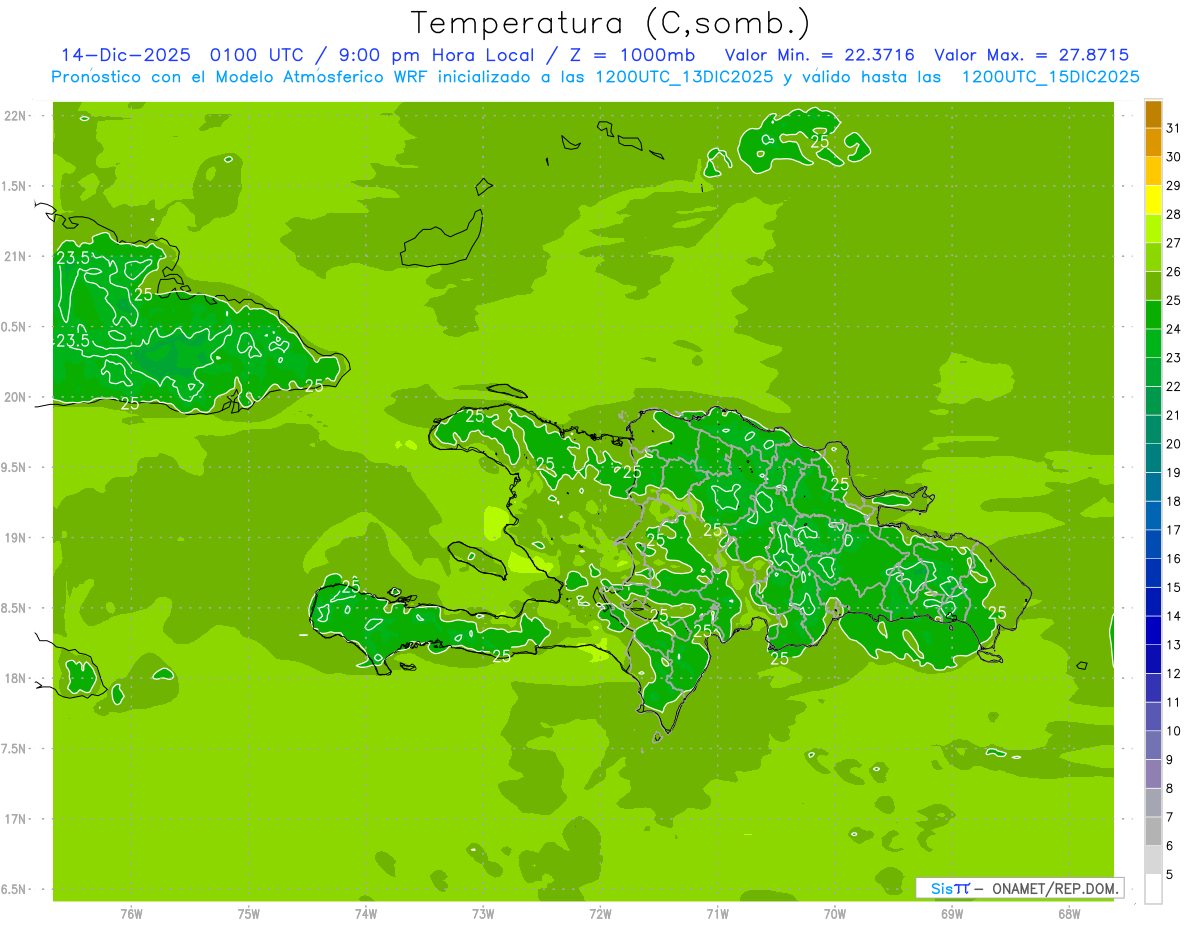Screen dimensions: 1200x927
Task: Click latitude axis label "8.5N"
Action: pos(15,608)
